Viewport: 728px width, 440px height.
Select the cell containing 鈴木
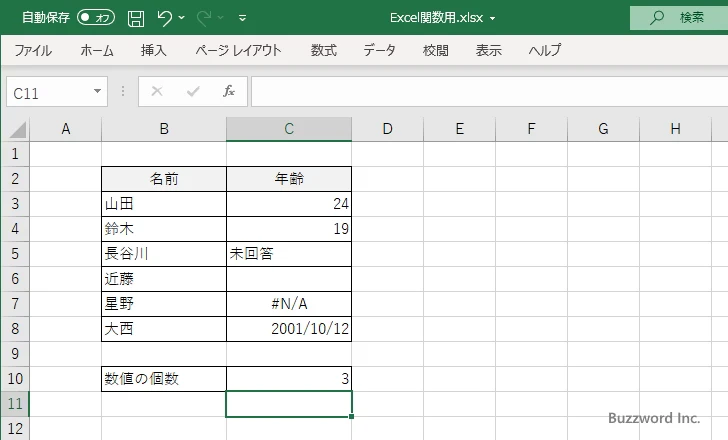[164, 229]
